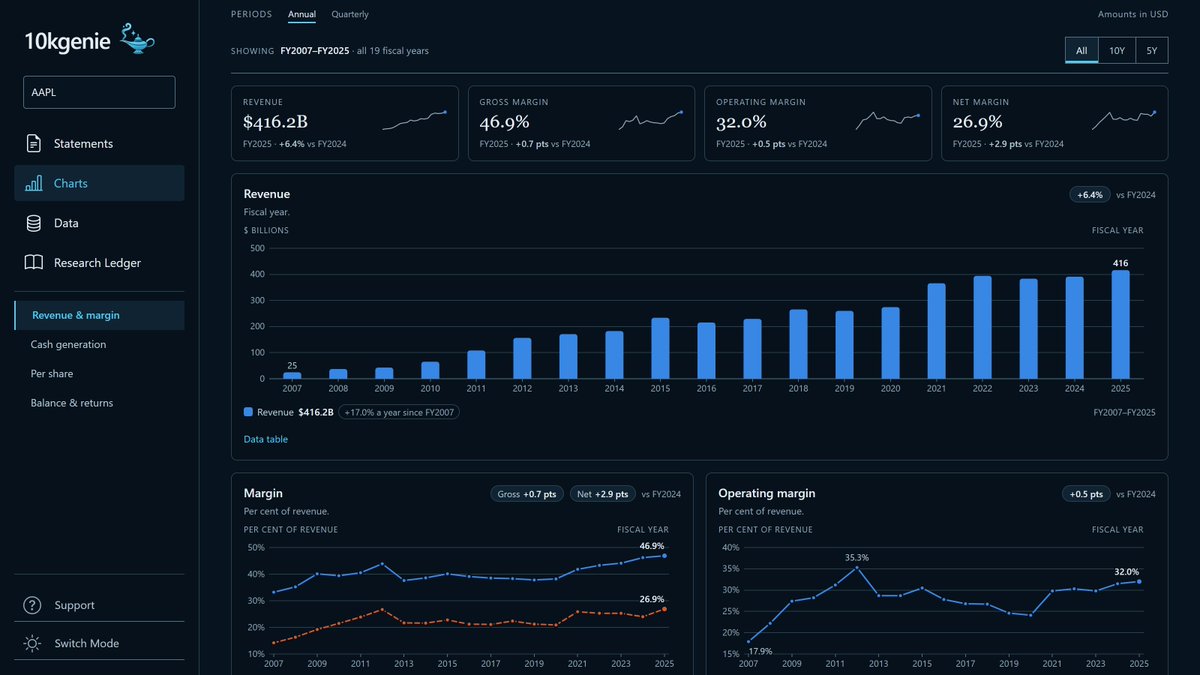Viewport: 1200px width, 675px height.
Task: Click the 46.9% gross margin end point
Action: pos(664,556)
